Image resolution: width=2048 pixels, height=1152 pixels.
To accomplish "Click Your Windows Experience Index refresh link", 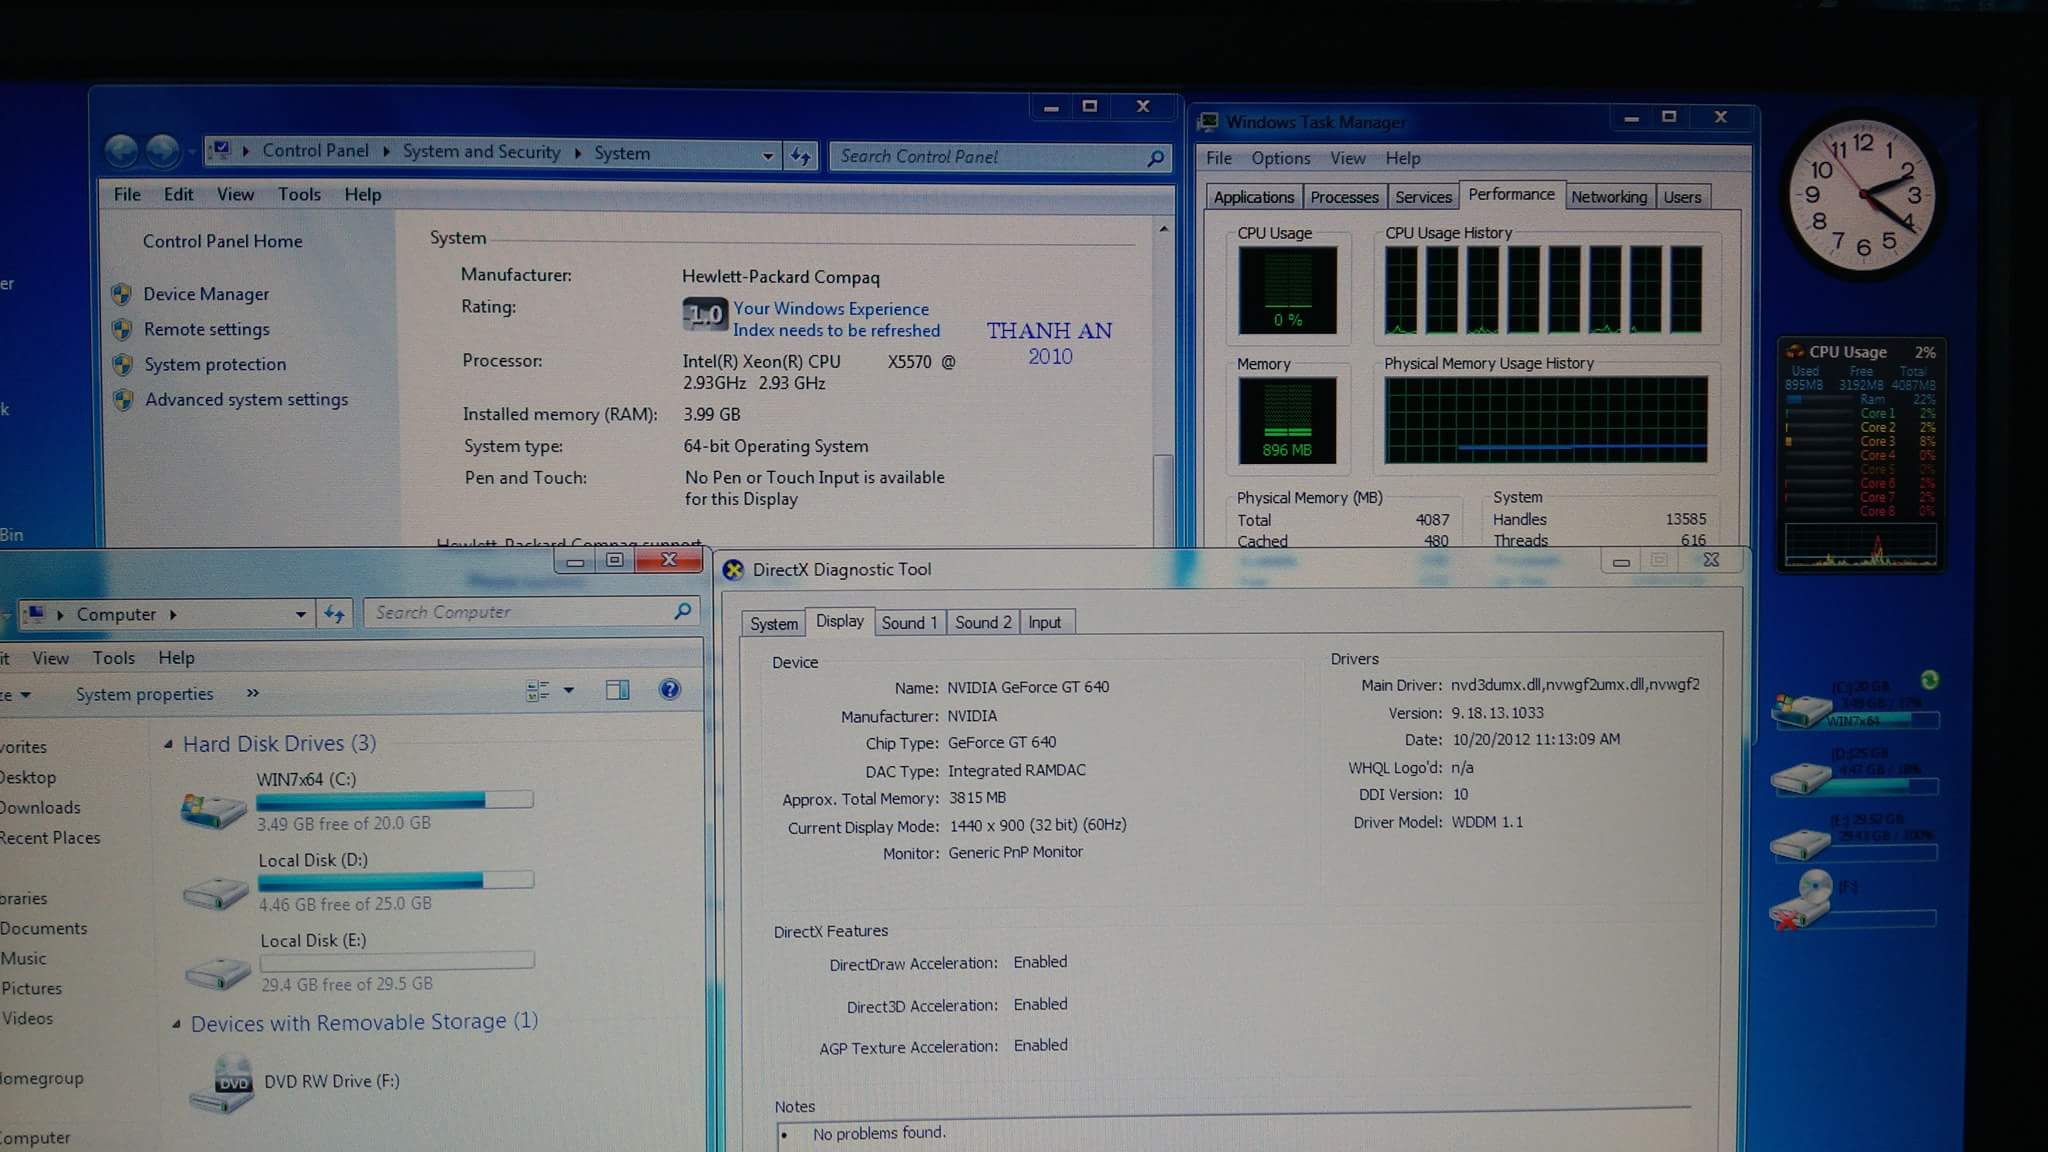I will pos(836,319).
